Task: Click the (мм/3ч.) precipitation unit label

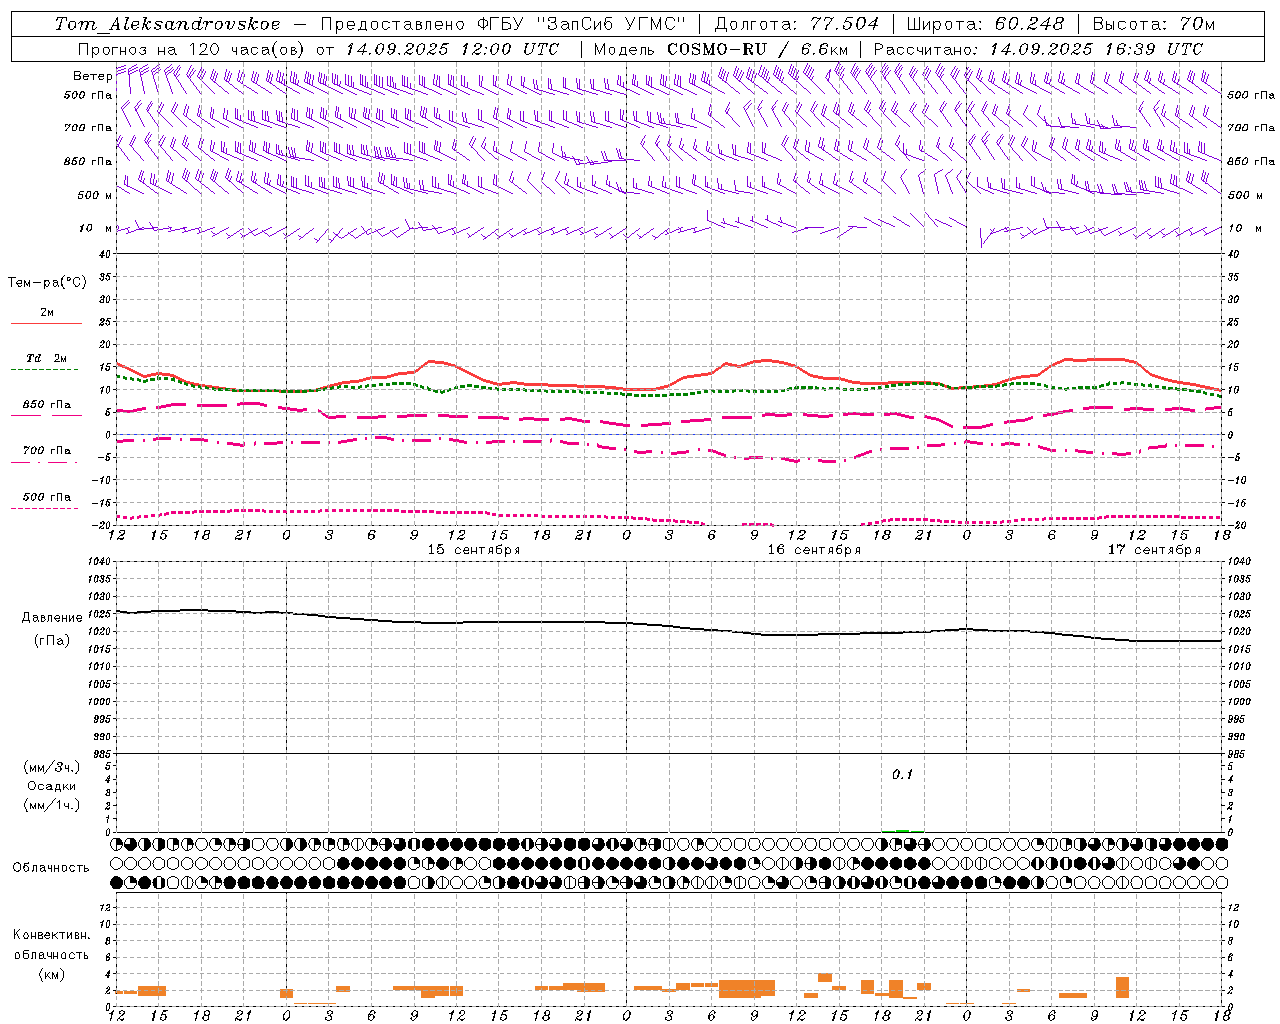Action: point(52,767)
